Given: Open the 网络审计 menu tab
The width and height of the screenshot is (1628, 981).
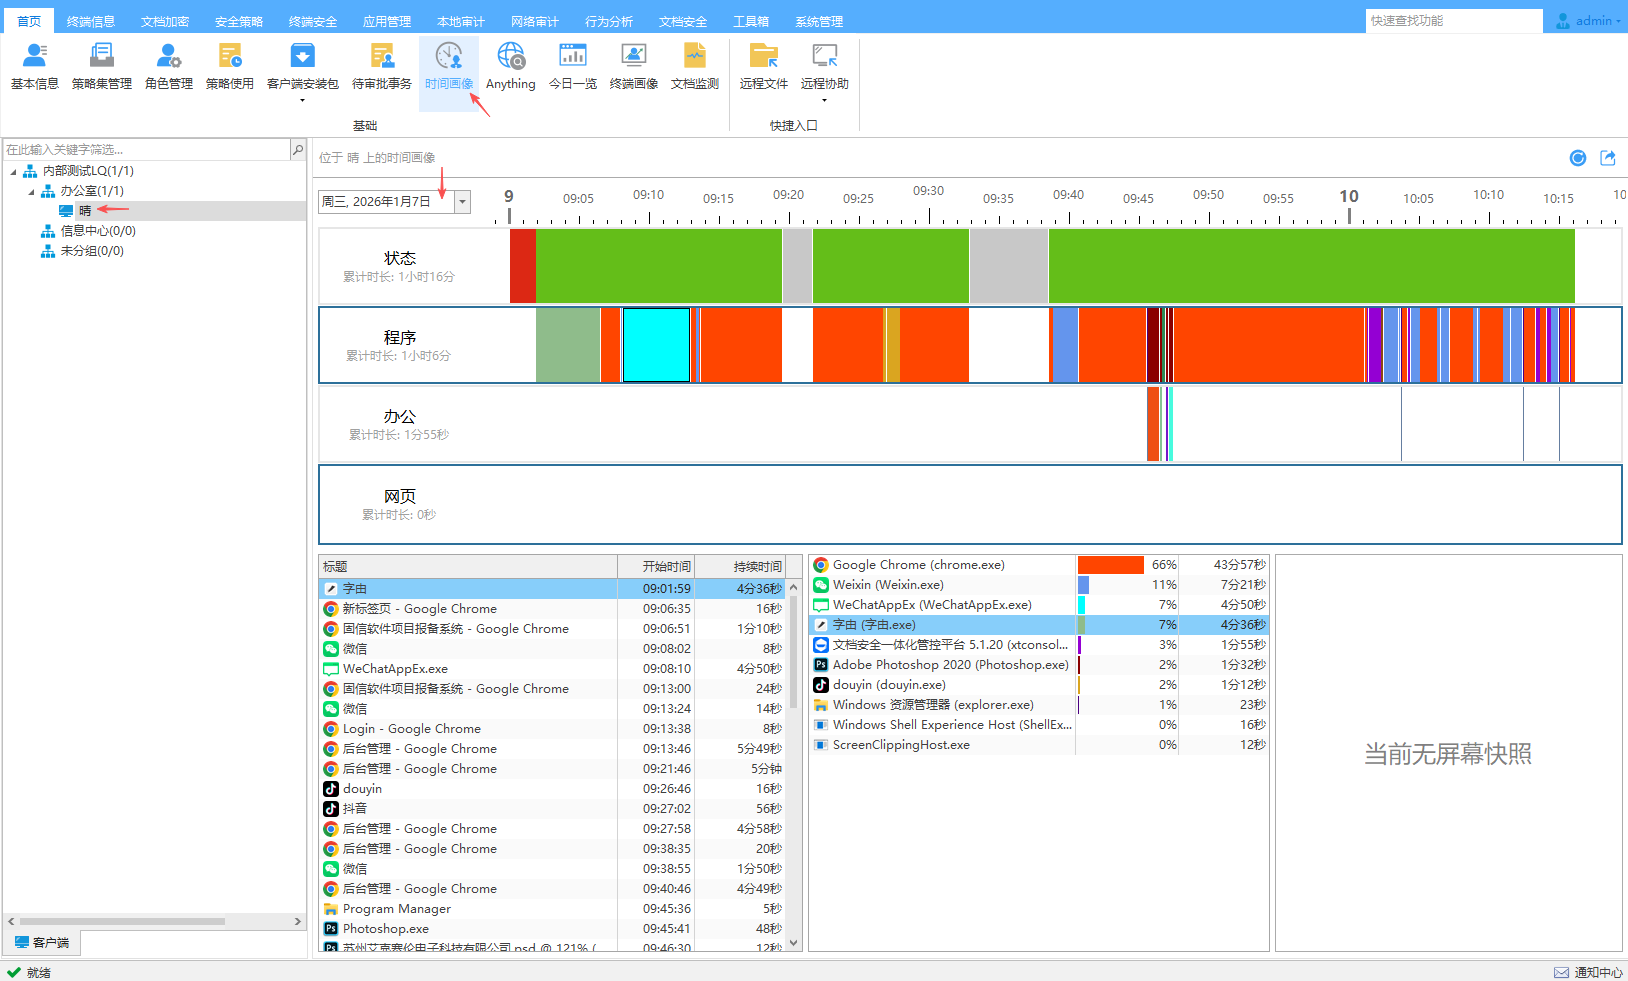Looking at the screenshot, I should [534, 21].
